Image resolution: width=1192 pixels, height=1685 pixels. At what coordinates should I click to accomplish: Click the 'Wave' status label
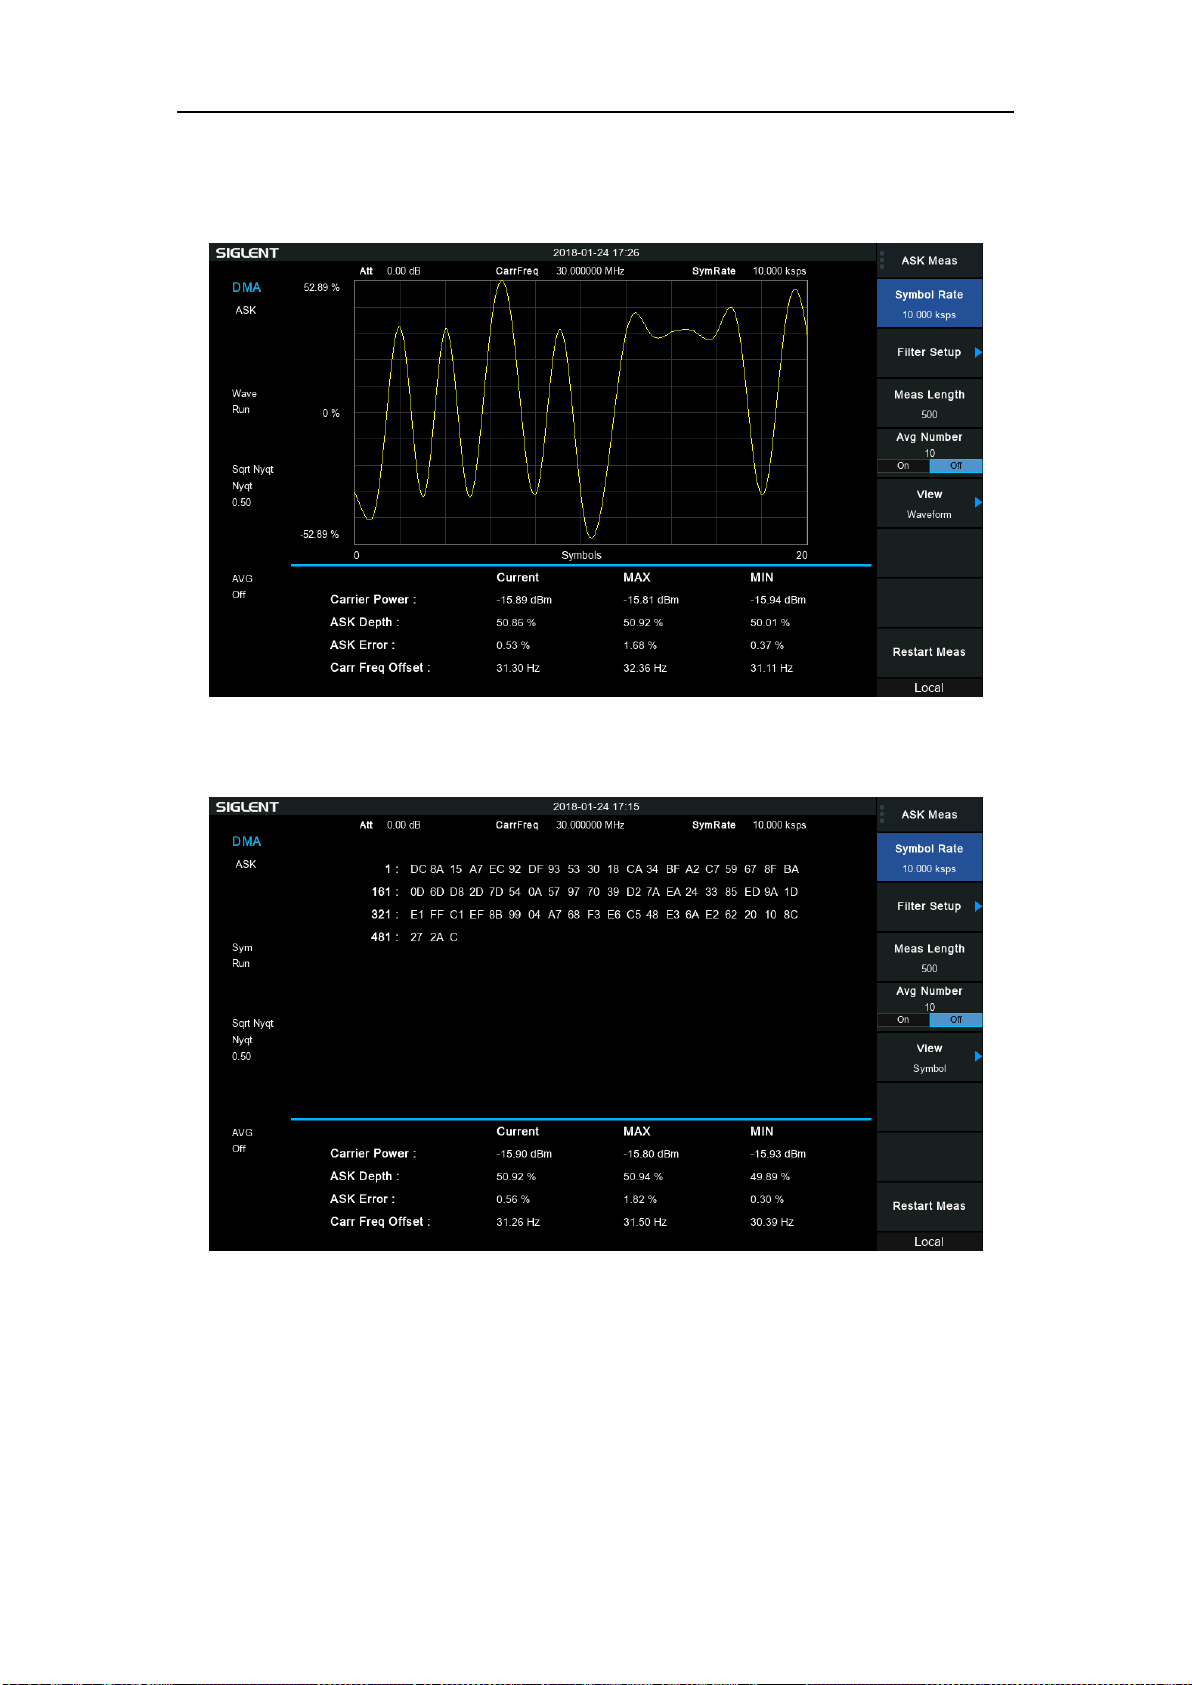pos(244,394)
